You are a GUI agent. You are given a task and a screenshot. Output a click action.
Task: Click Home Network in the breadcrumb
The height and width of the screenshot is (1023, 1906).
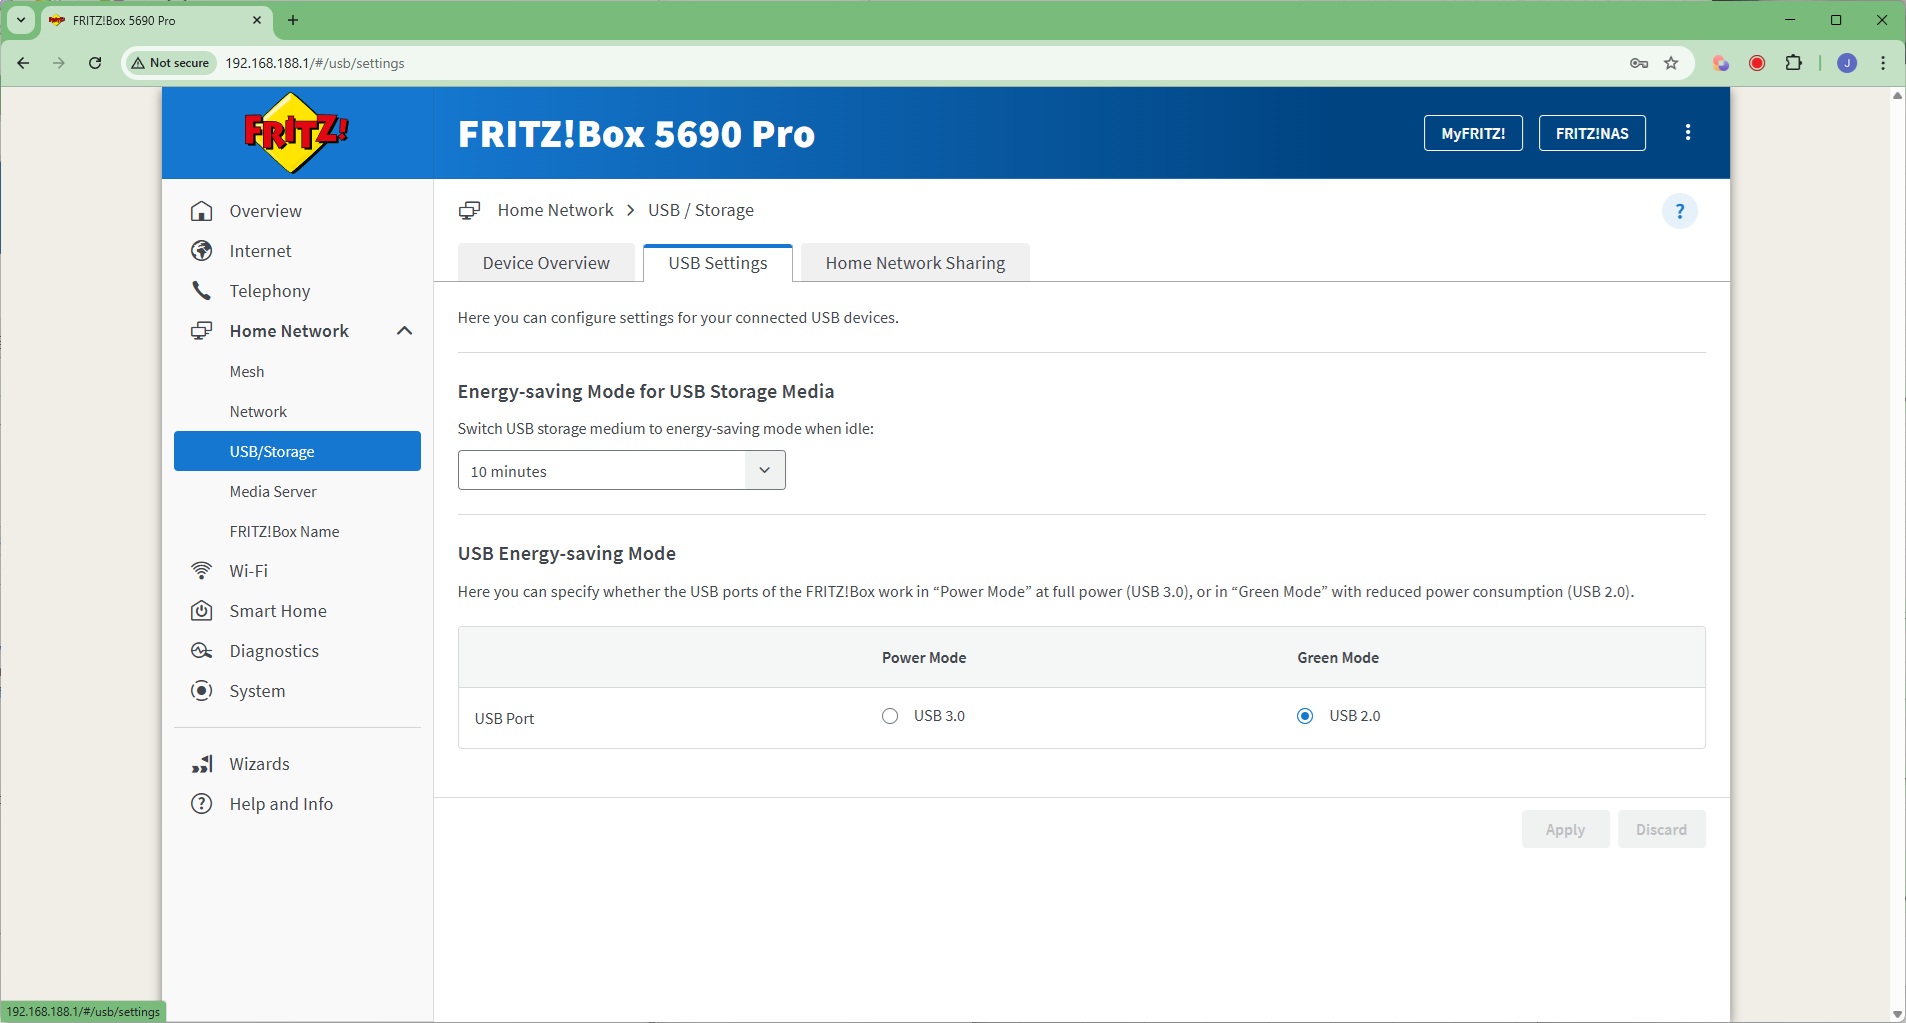[555, 210]
